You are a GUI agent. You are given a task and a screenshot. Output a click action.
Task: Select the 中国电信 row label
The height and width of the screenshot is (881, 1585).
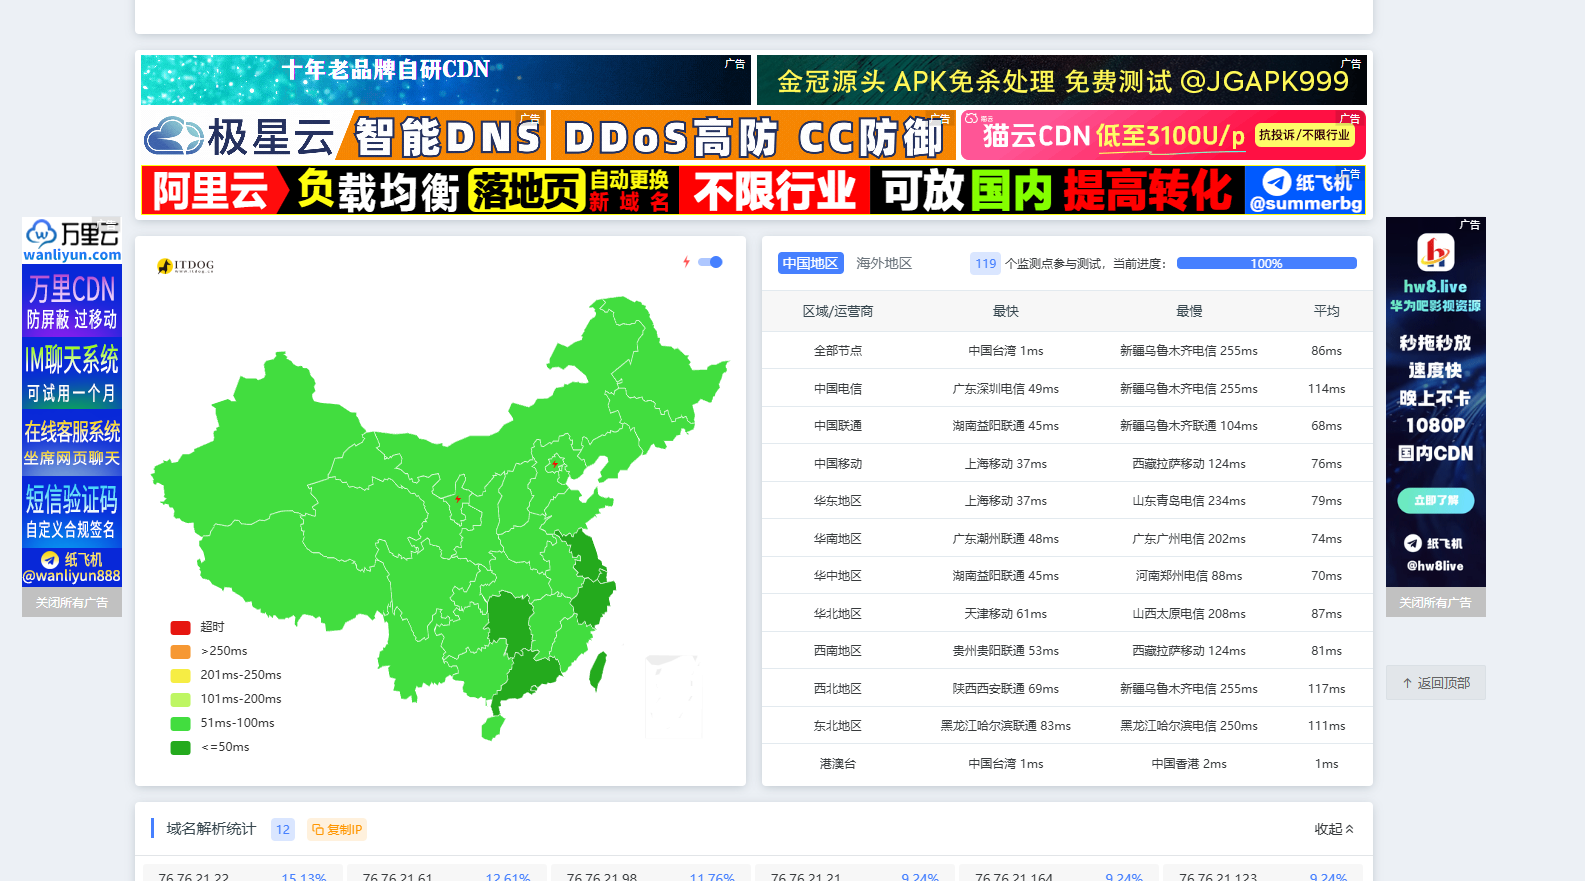pyautogui.click(x=838, y=389)
